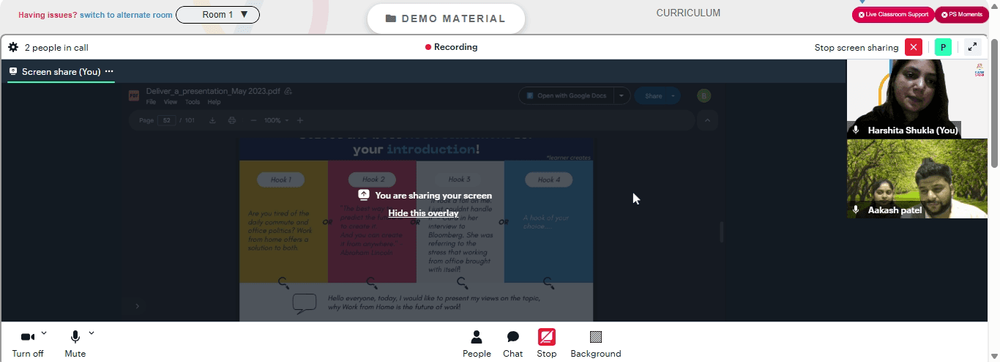Click the speech bubble icon on the slide
Screen dimensions: 1000x362
(304, 303)
